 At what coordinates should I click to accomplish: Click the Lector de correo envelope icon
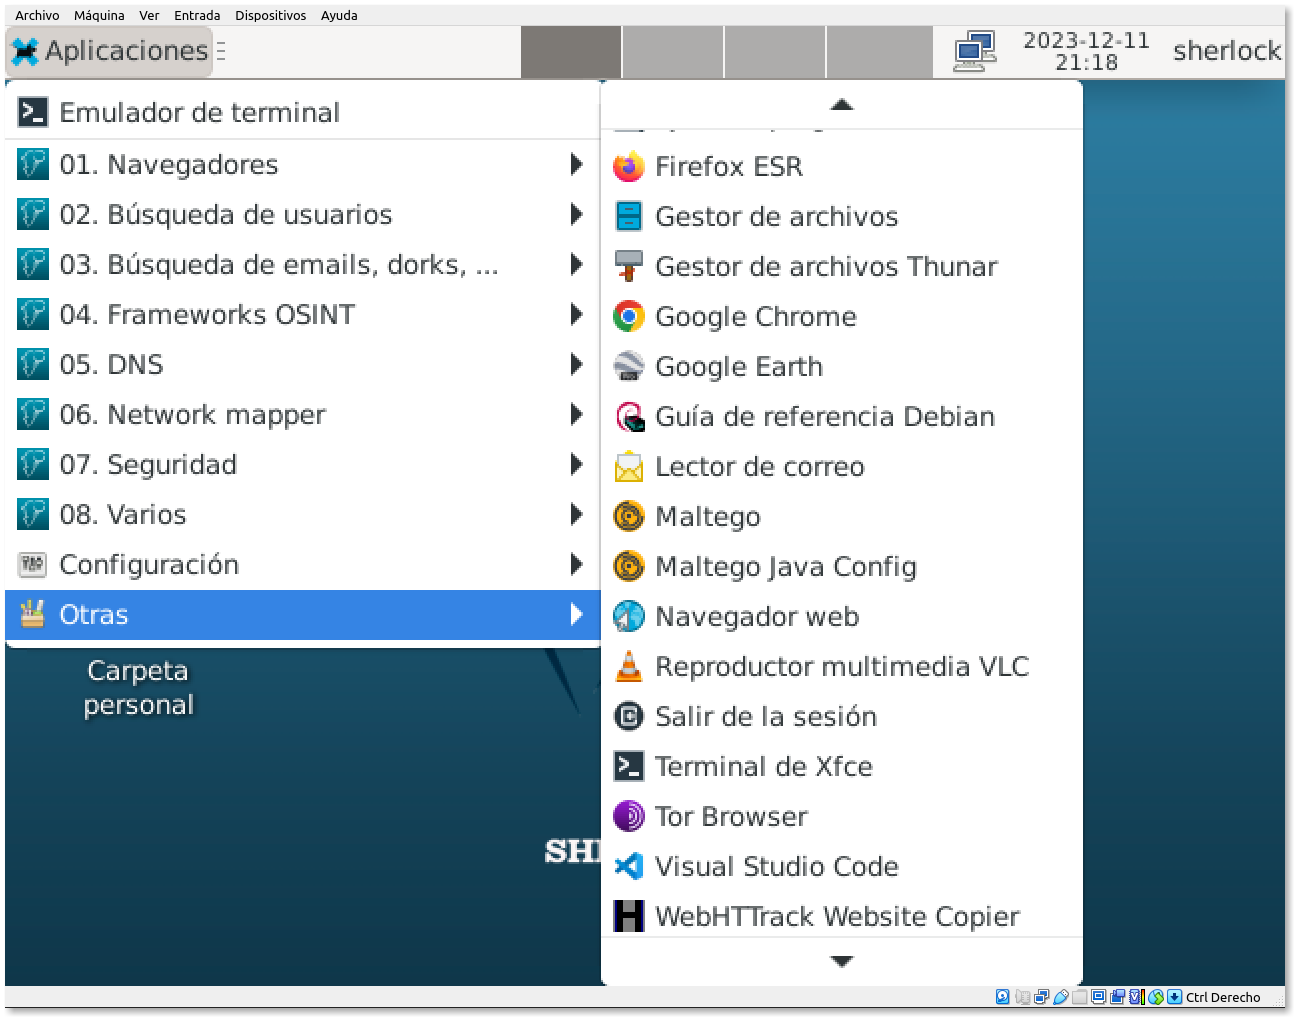(x=628, y=466)
